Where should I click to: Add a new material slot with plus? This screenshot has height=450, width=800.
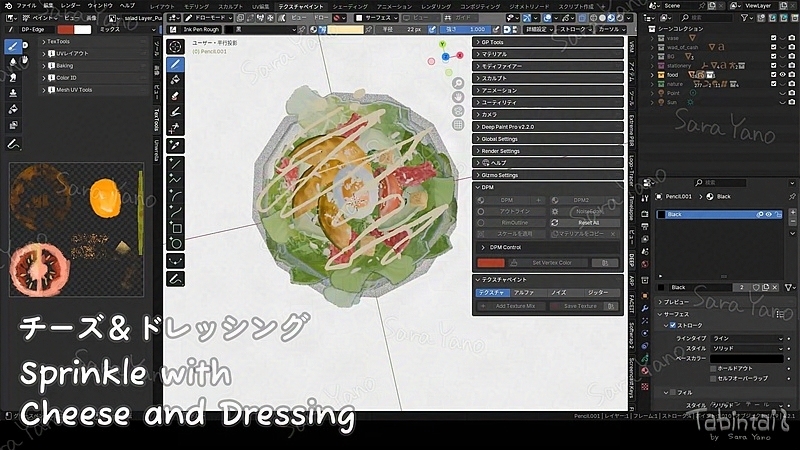point(793,212)
